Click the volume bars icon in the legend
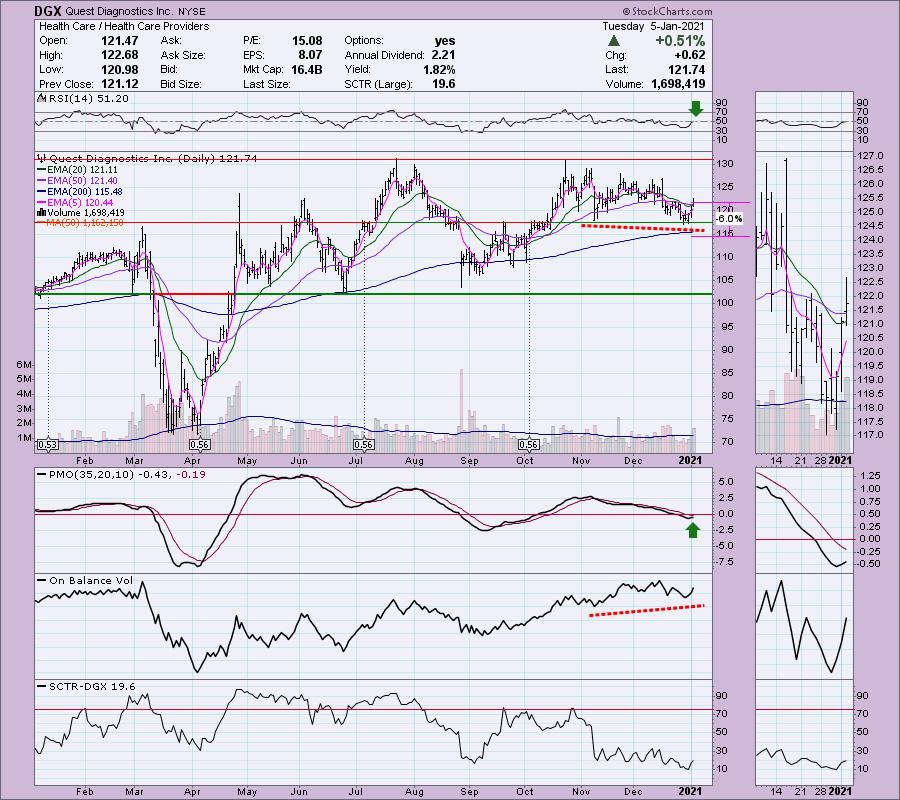 click(41, 213)
